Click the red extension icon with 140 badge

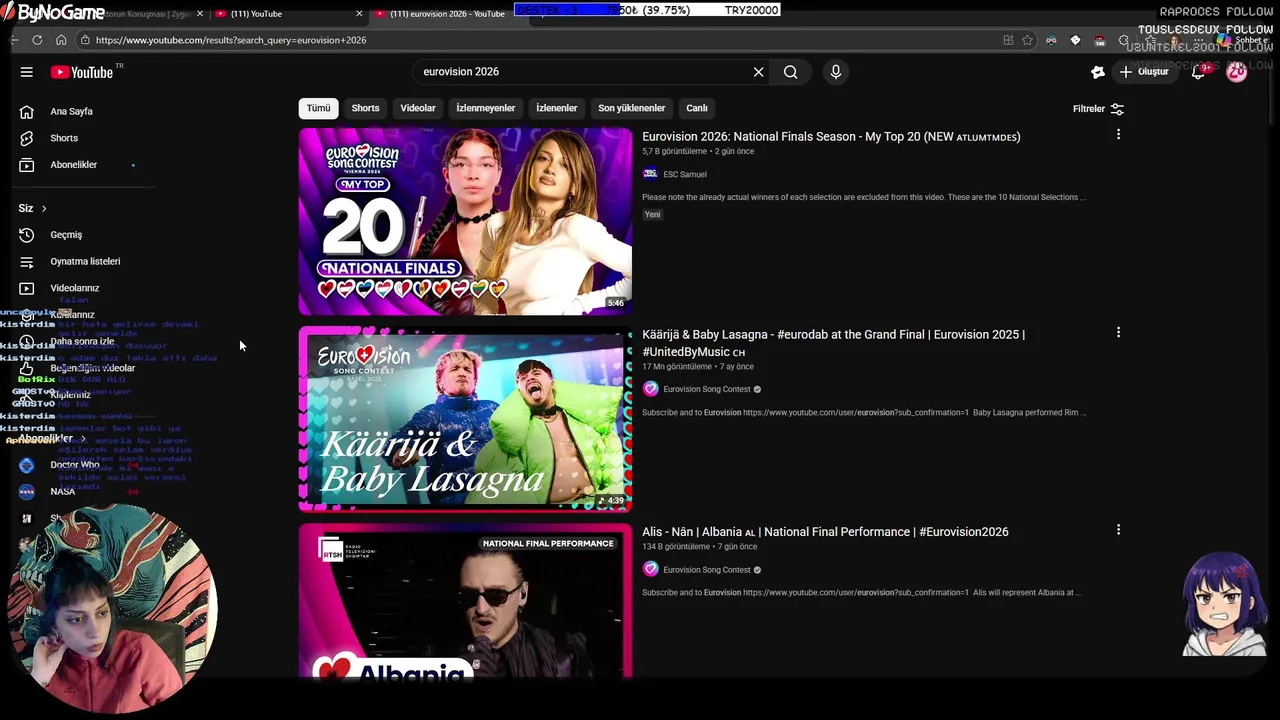pos(1100,40)
